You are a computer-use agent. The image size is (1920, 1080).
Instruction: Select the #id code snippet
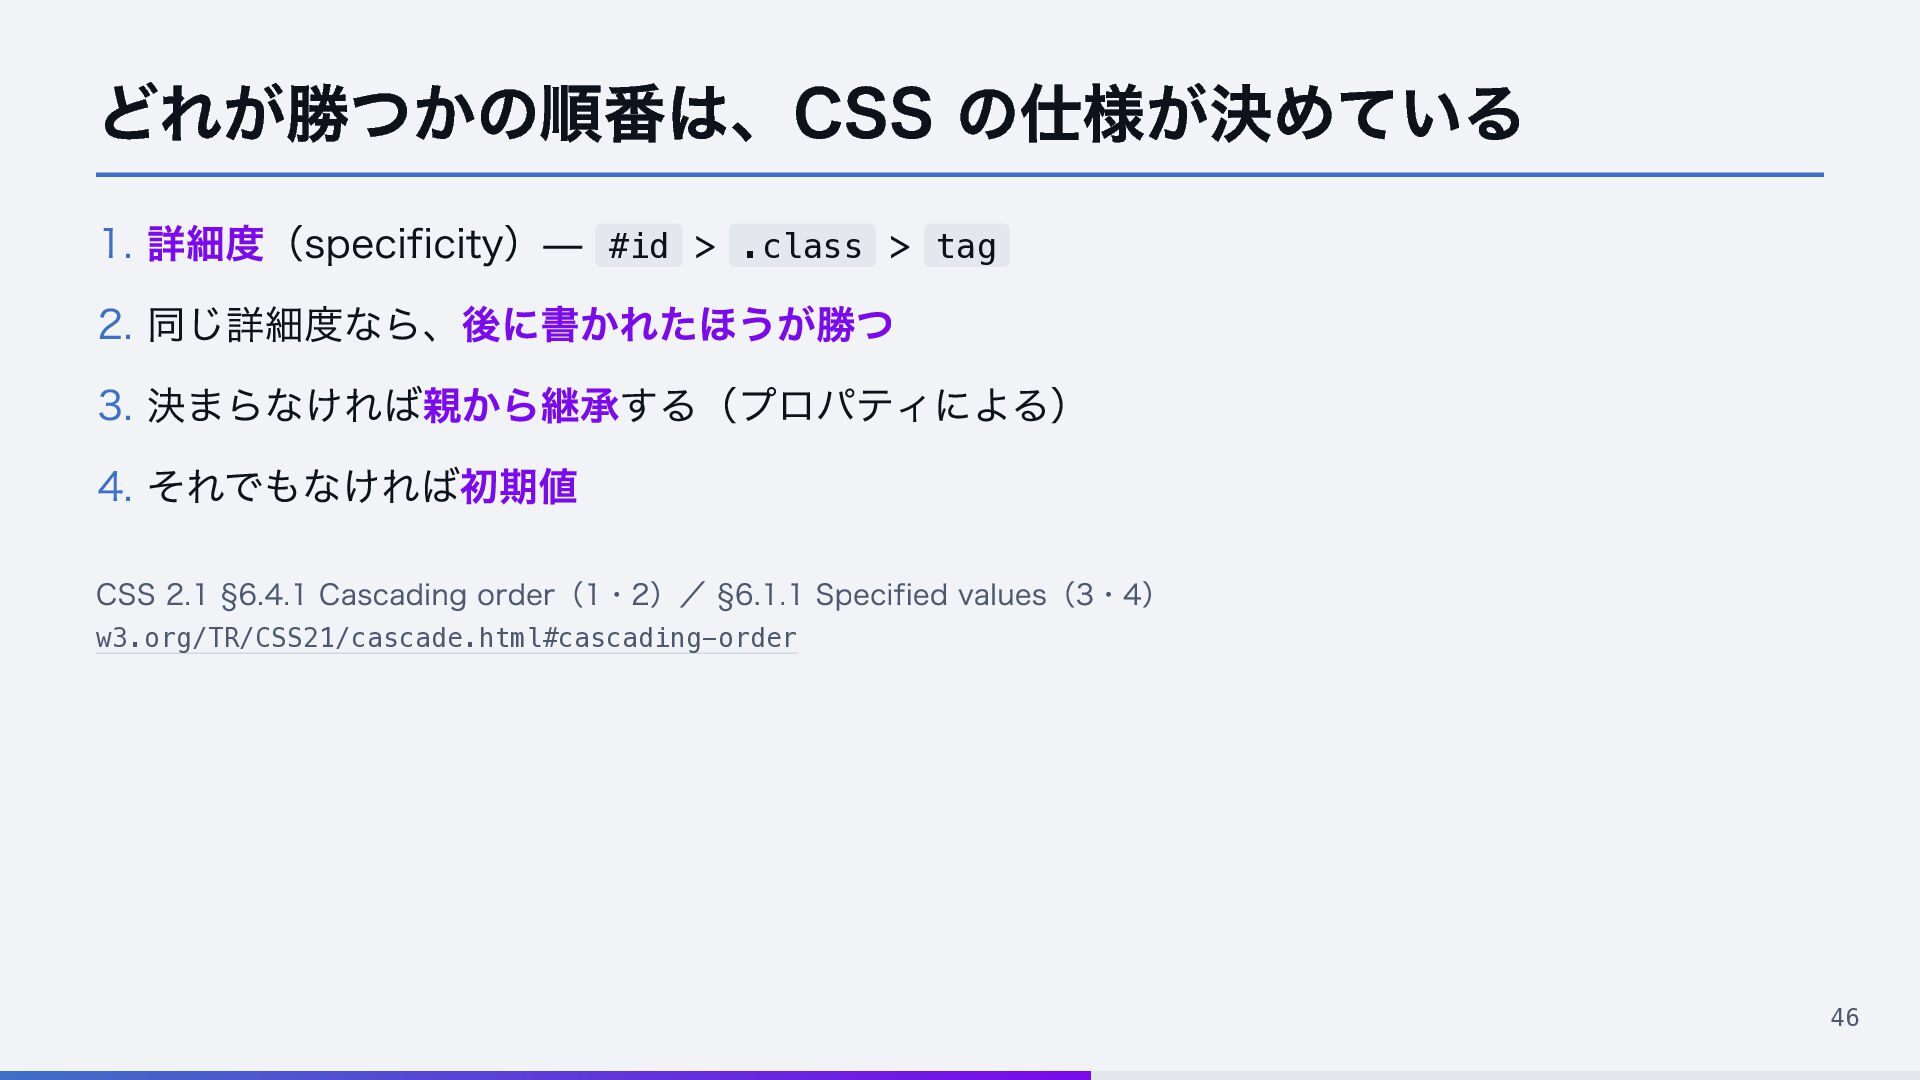[638, 246]
